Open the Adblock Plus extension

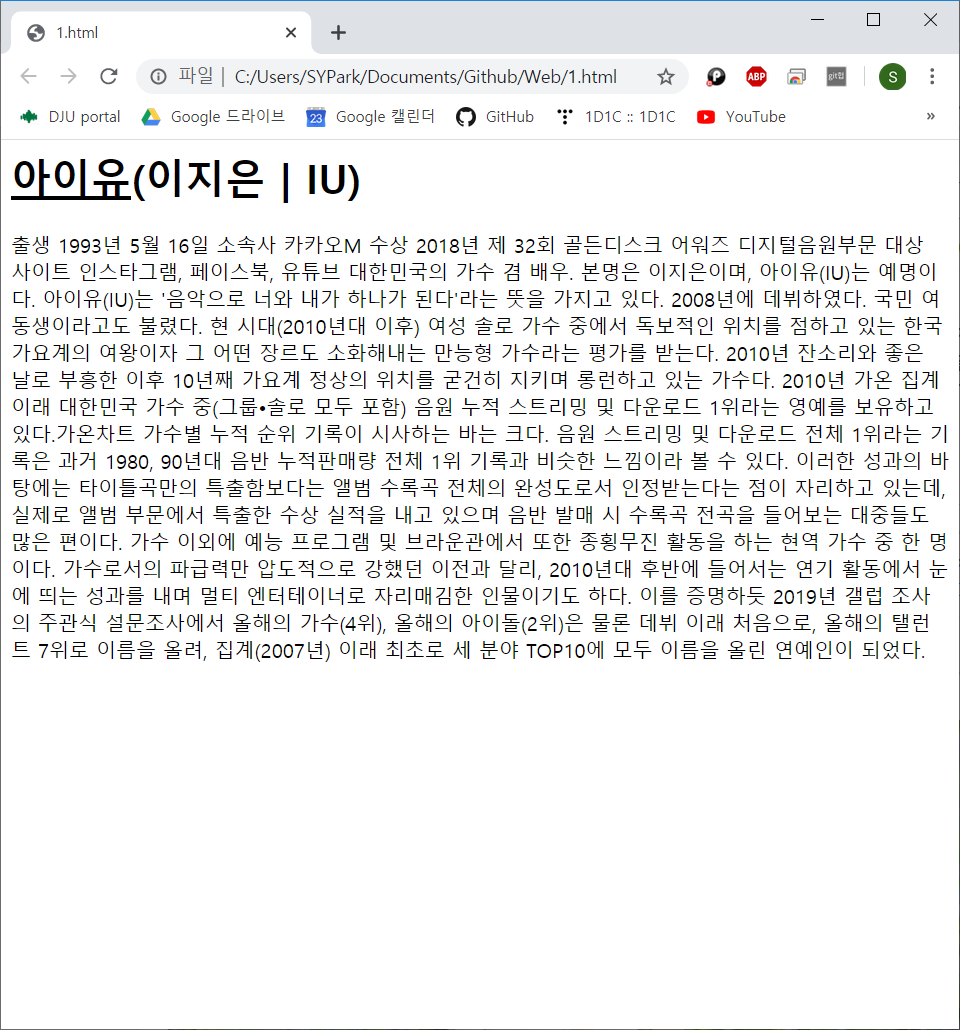tap(756, 77)
